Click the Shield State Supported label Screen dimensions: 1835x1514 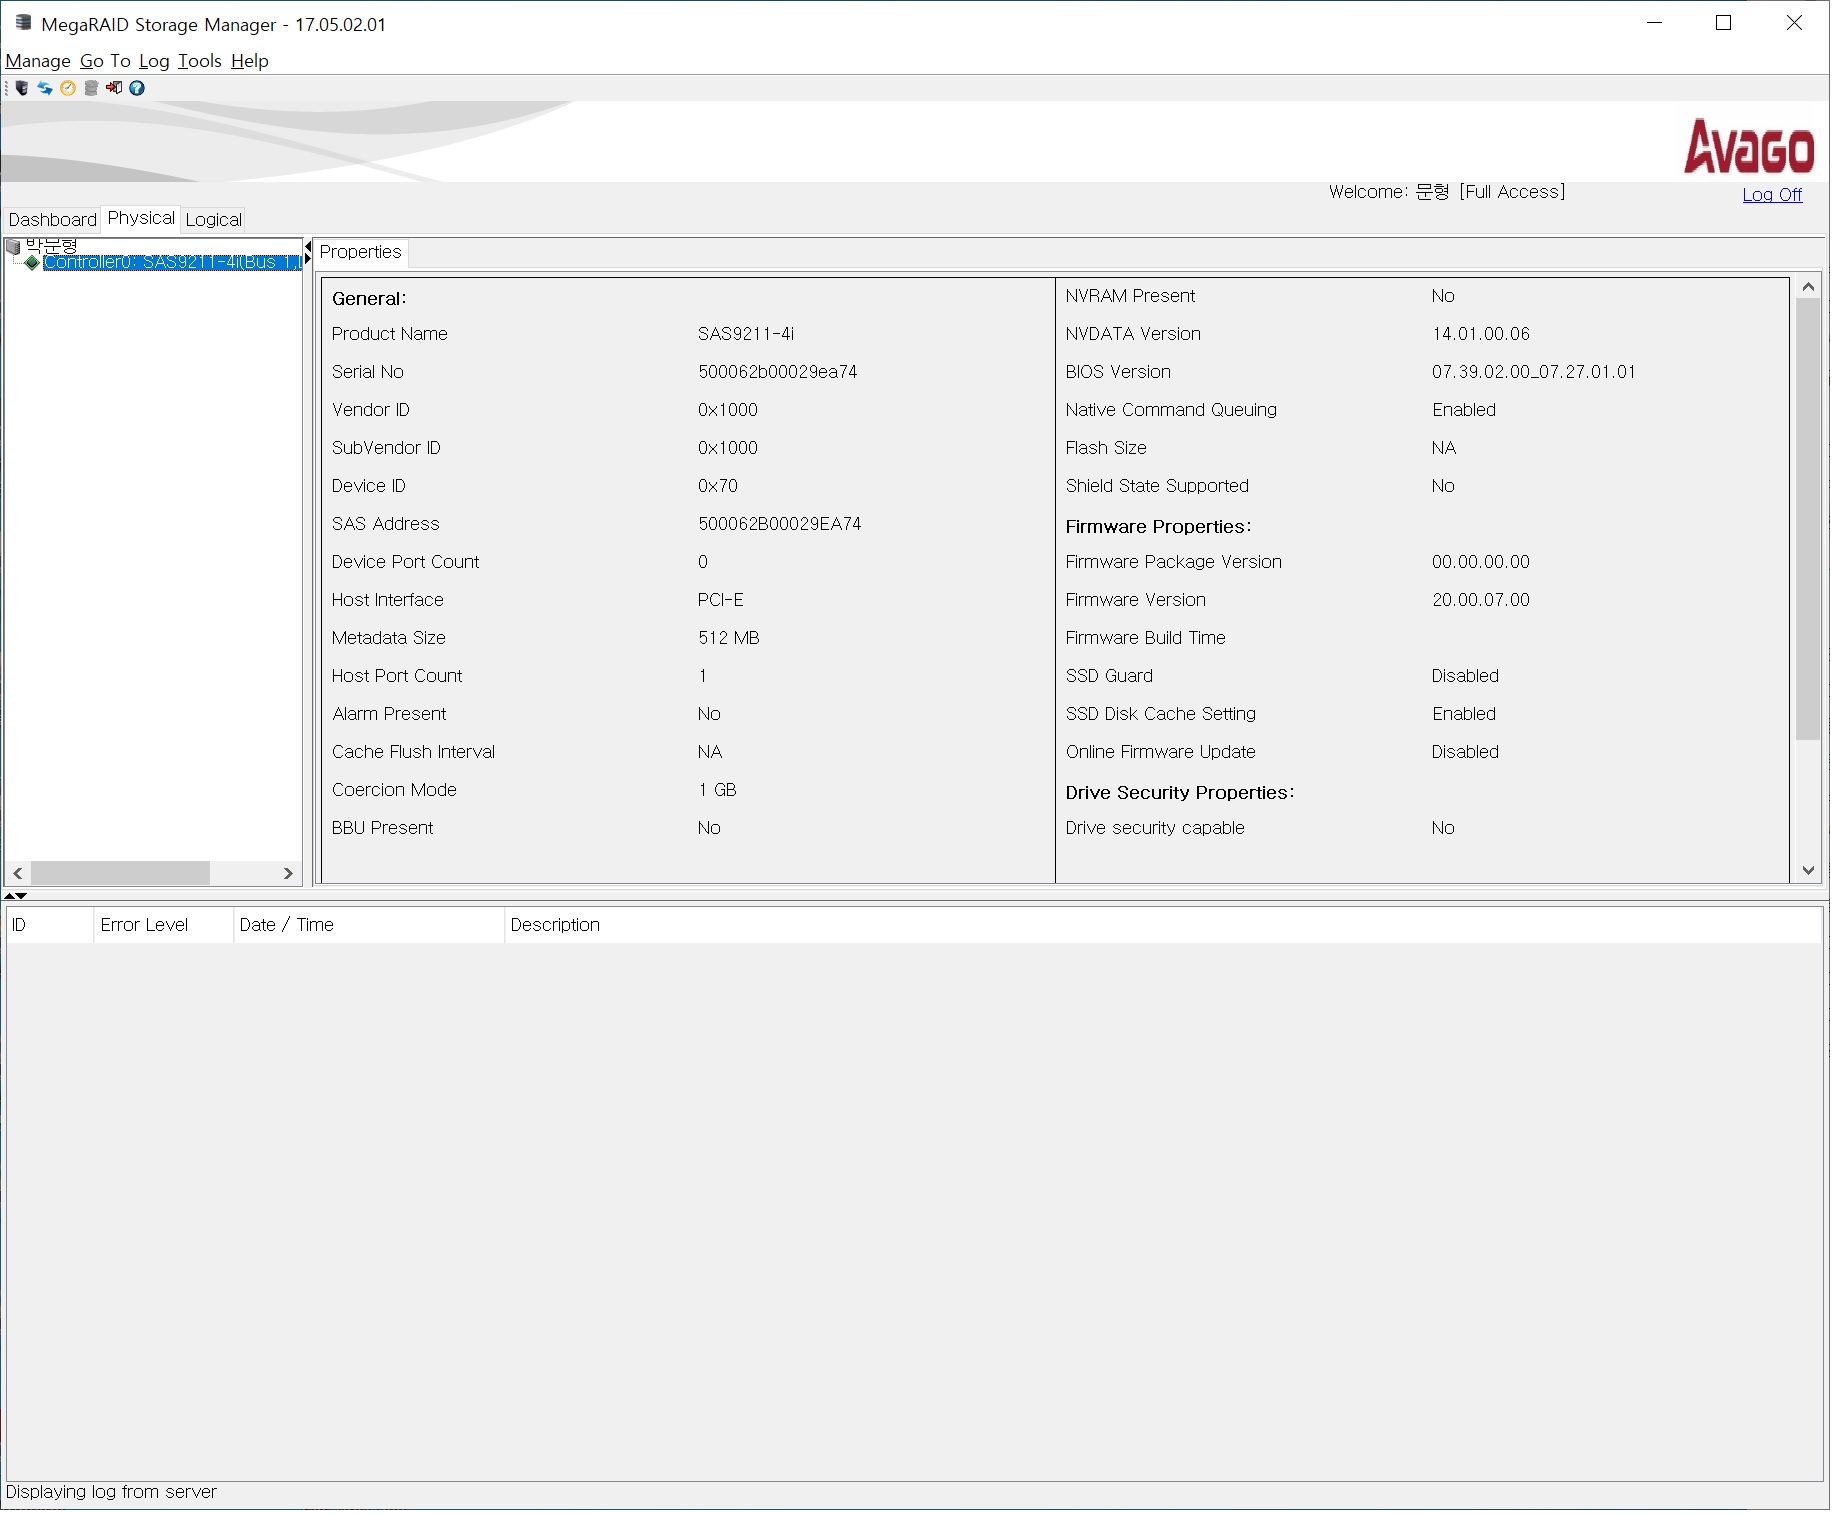click(1157, 486)
